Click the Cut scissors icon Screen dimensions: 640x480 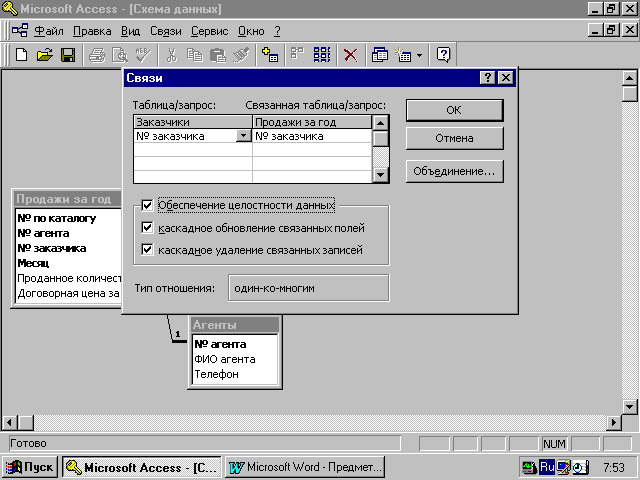coord(172,55)
